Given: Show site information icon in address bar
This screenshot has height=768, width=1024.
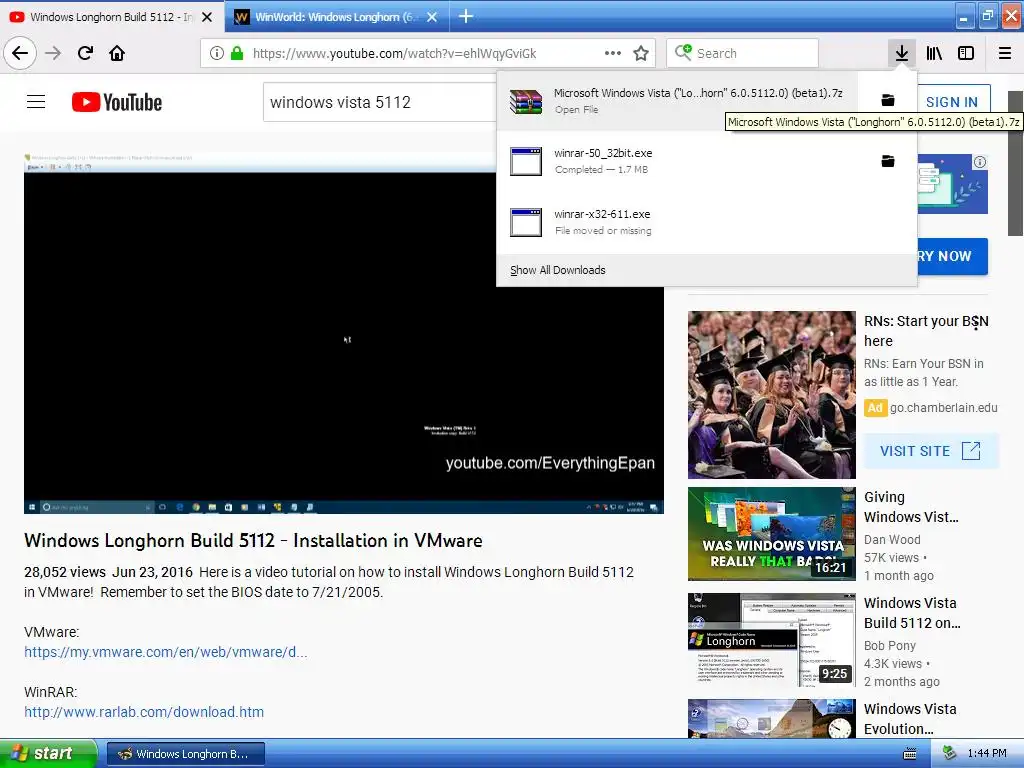Looking at the screenshot, I should pos(217,53).
